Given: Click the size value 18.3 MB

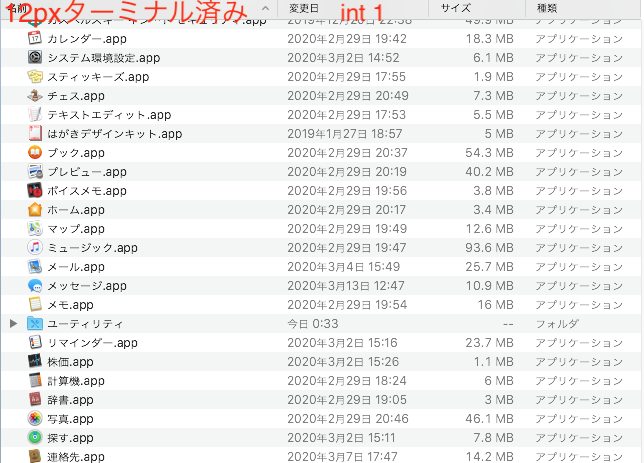Looking at the screenshot, I should pyautogui.click(x=489, y=39).
